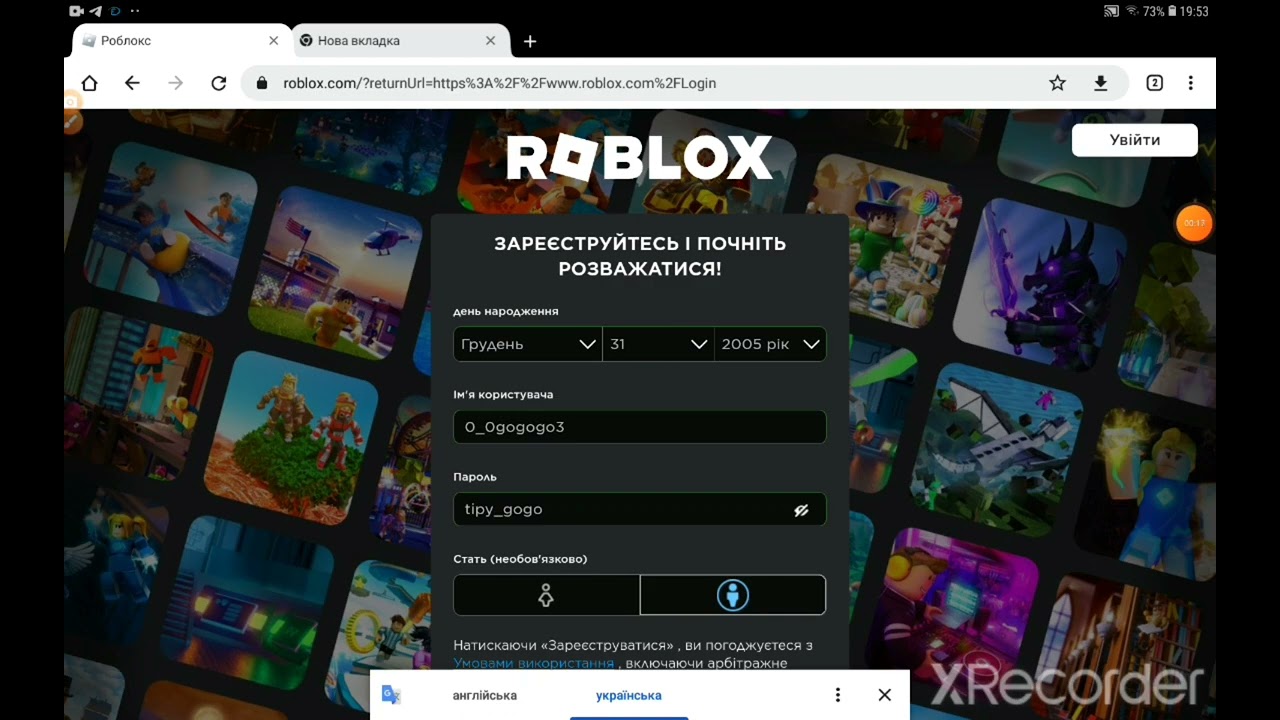Viewport: 1280px width, 720px height.
Task: Open birth month dropdown Грудень
Action: click(527, 344)
